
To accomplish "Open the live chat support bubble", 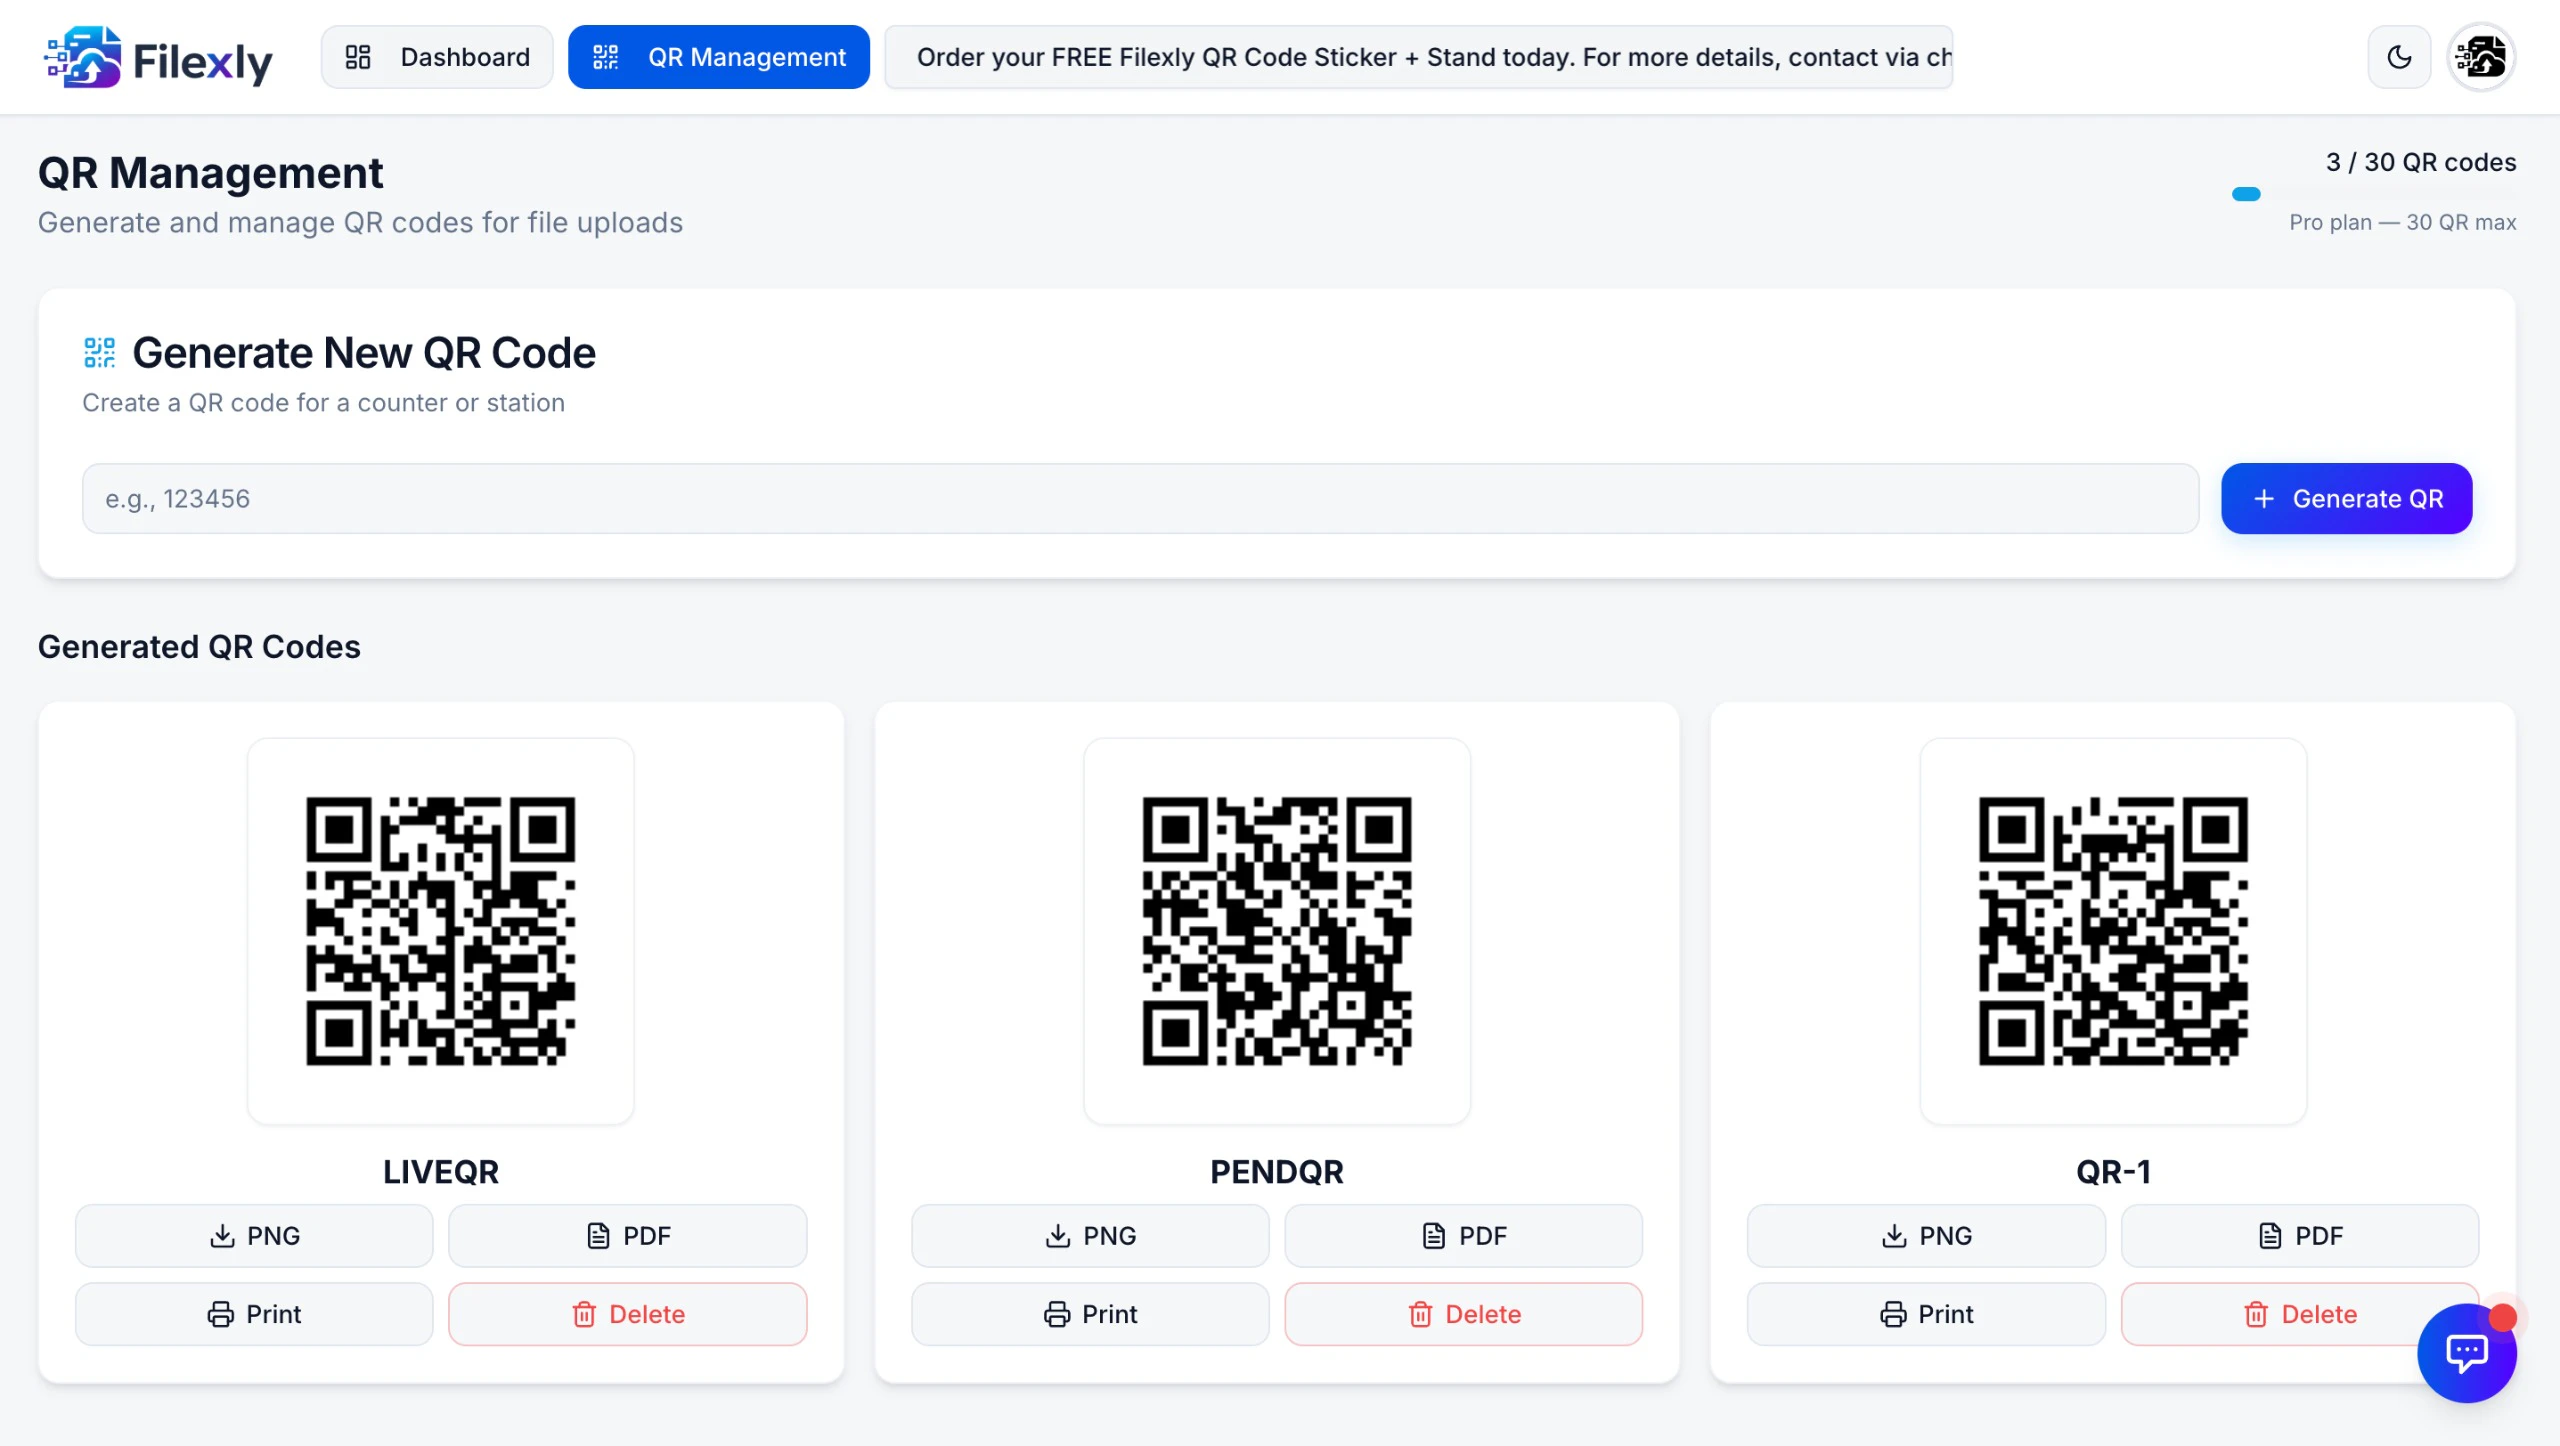I will [x=2466, y=1353].
